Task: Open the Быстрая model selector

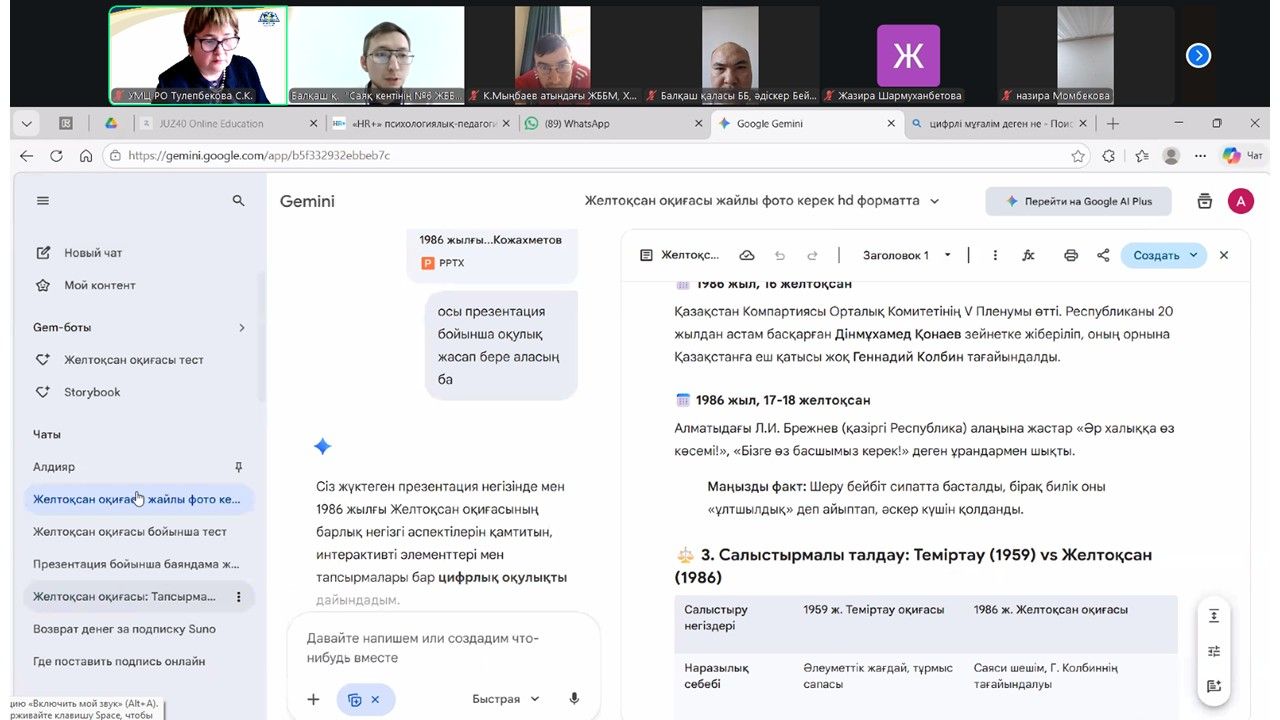Action: (x=506, y=699)
